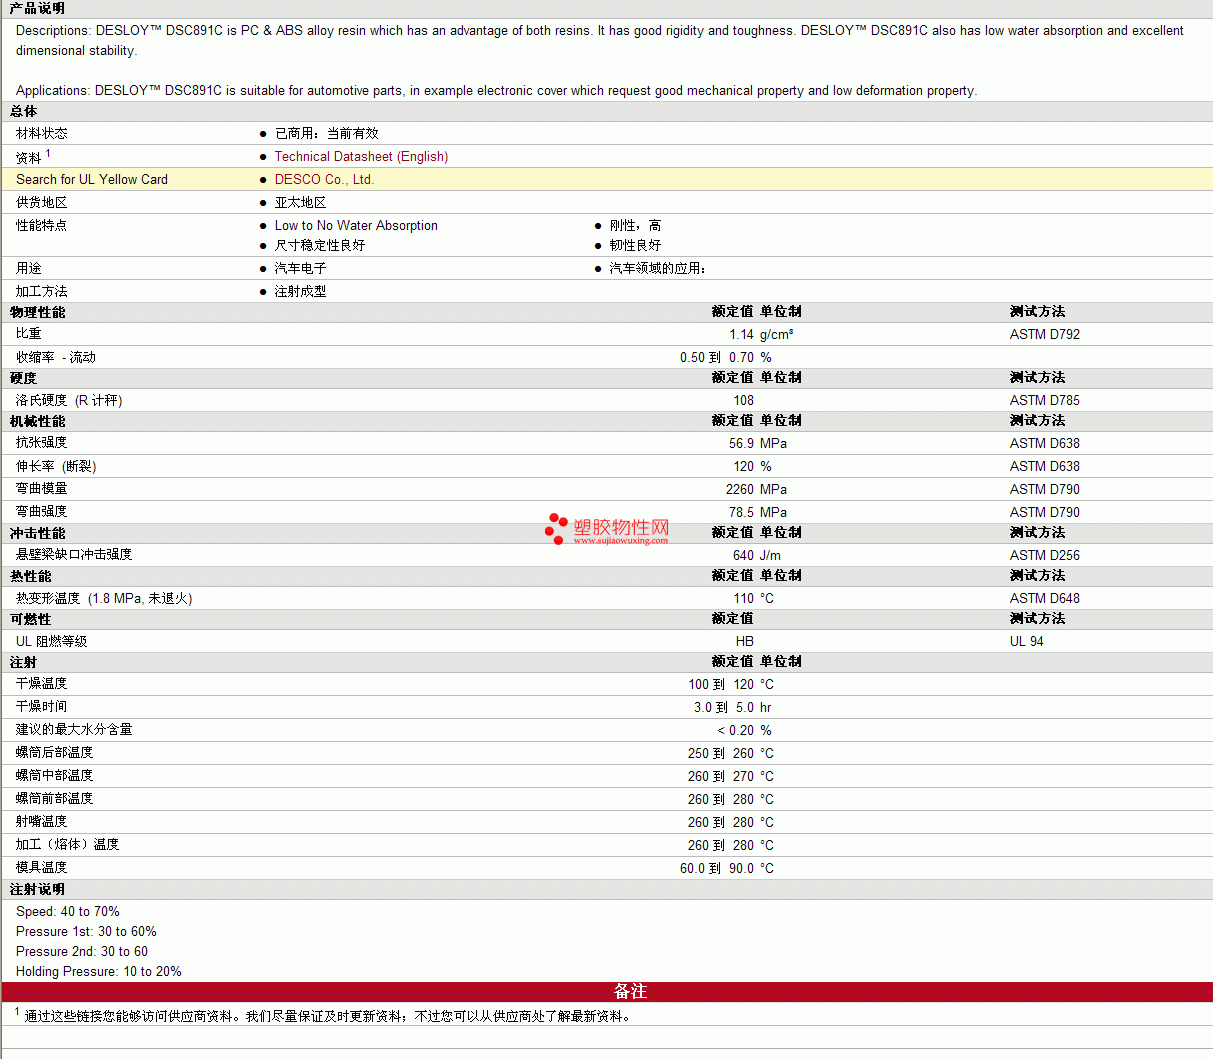This screenshot has width=1213, height=1059.
Task: Select the 刚性，高 feature text
Action: [x=635, y=225]
